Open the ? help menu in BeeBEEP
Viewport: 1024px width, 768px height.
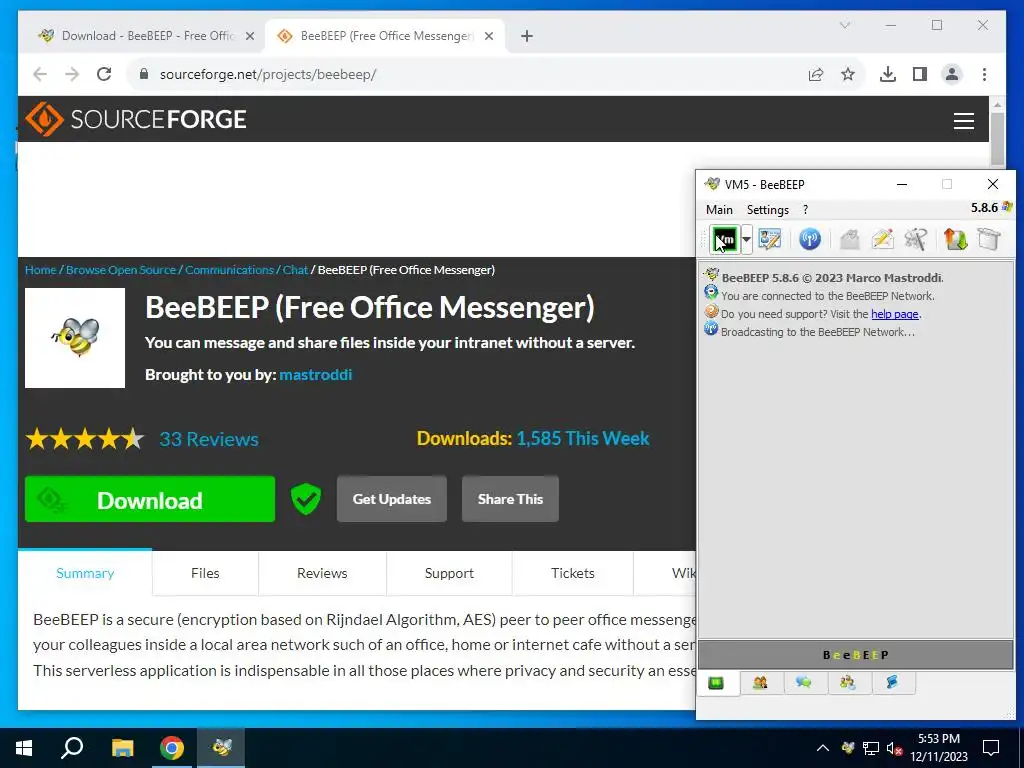(805, 210)
